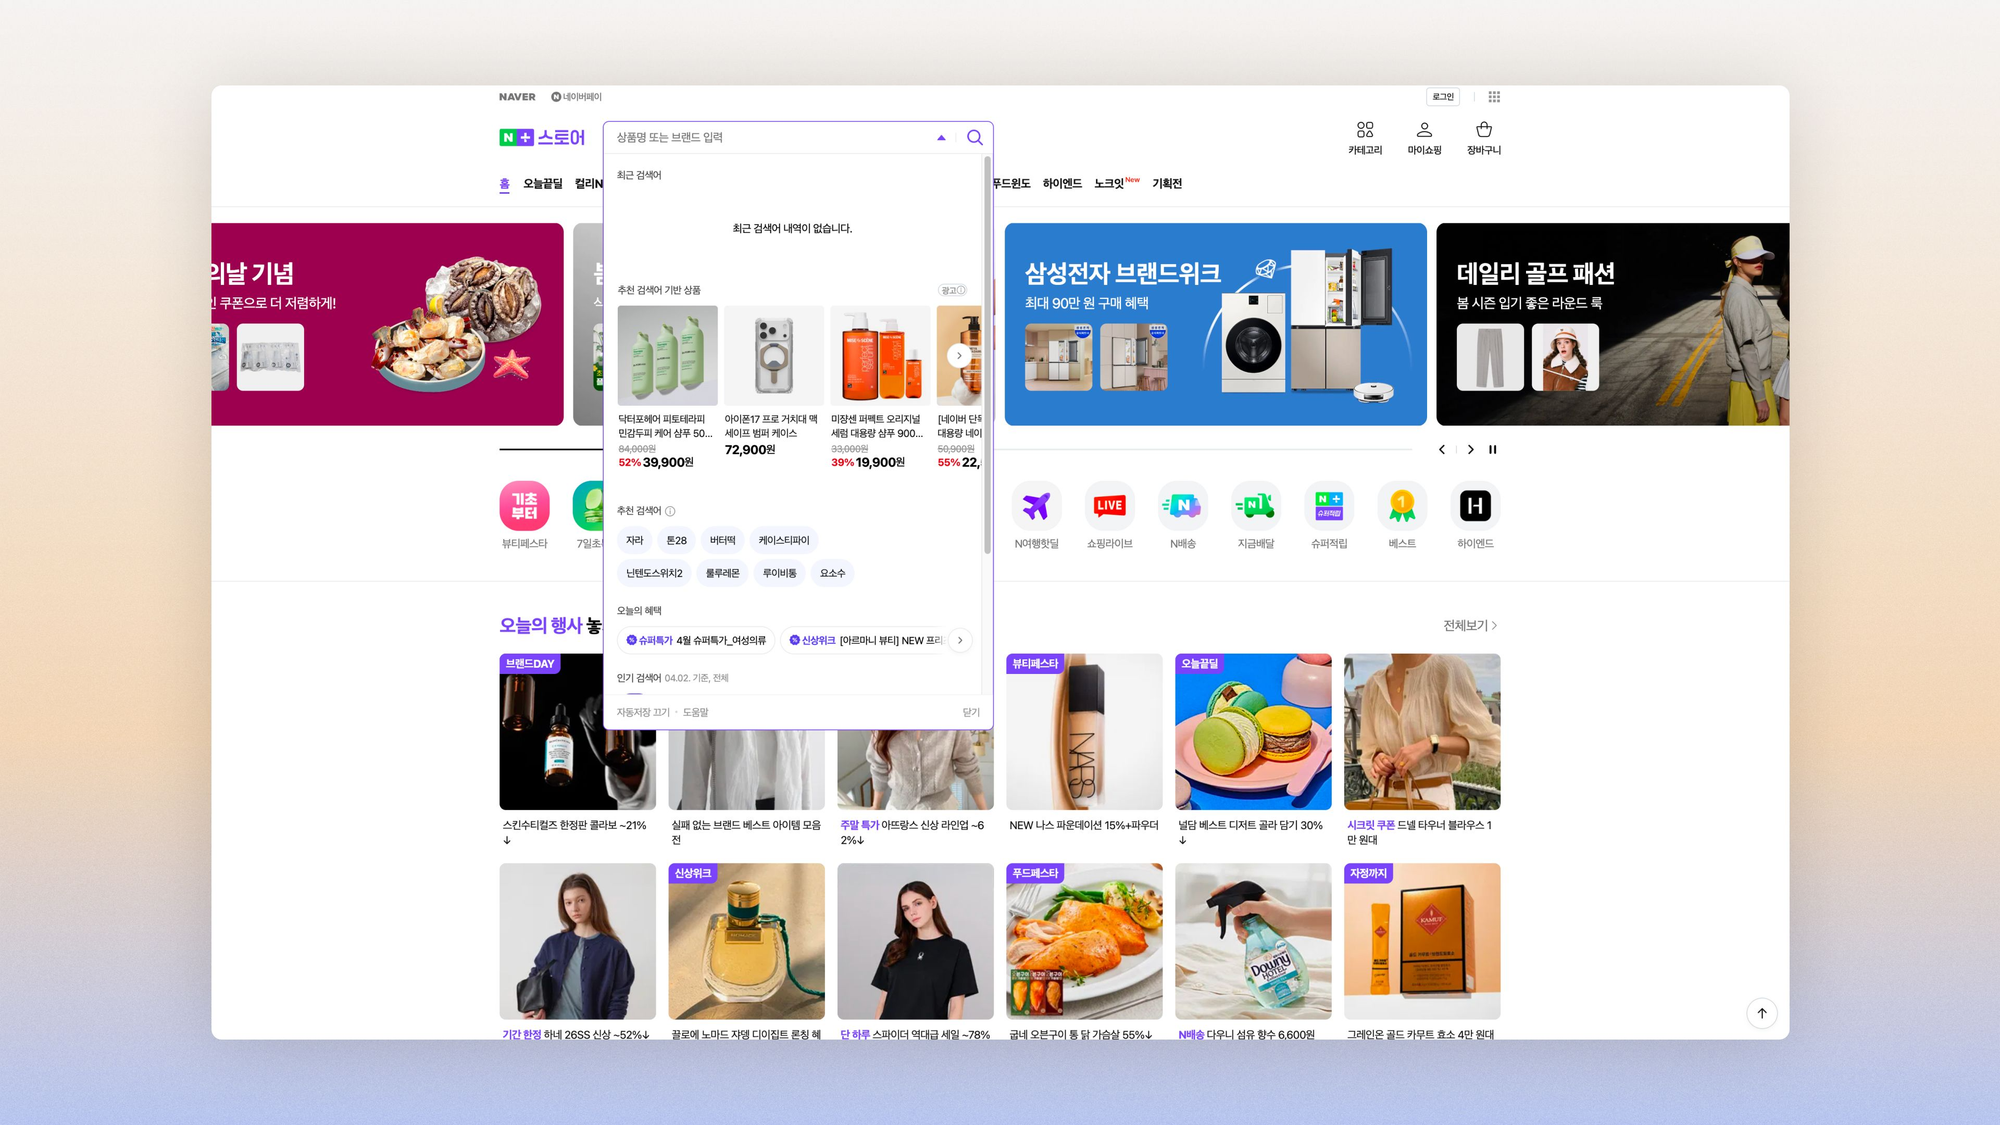The image size is (2000, 1125).
Task: Click the 쇼핑라이브 LIVE icon
Action: click(1109, 506)
